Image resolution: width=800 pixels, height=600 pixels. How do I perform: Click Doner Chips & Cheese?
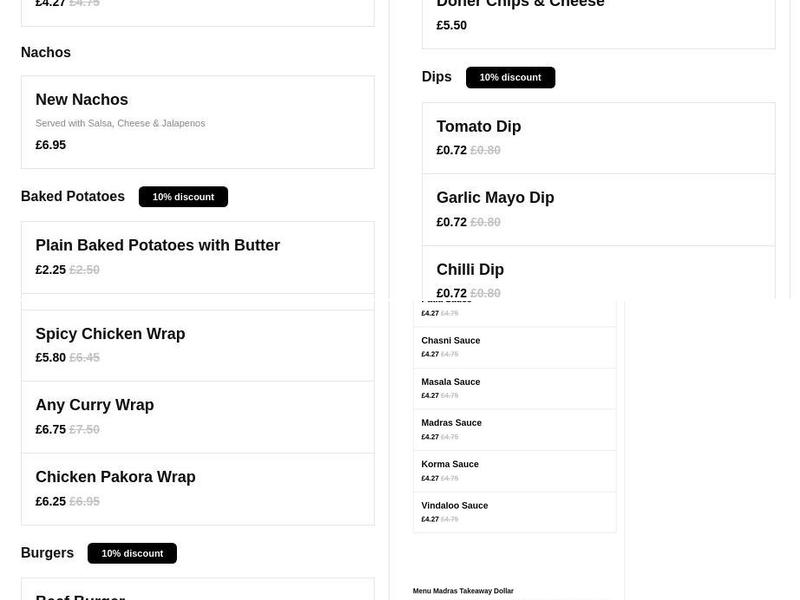click(598, 15)
